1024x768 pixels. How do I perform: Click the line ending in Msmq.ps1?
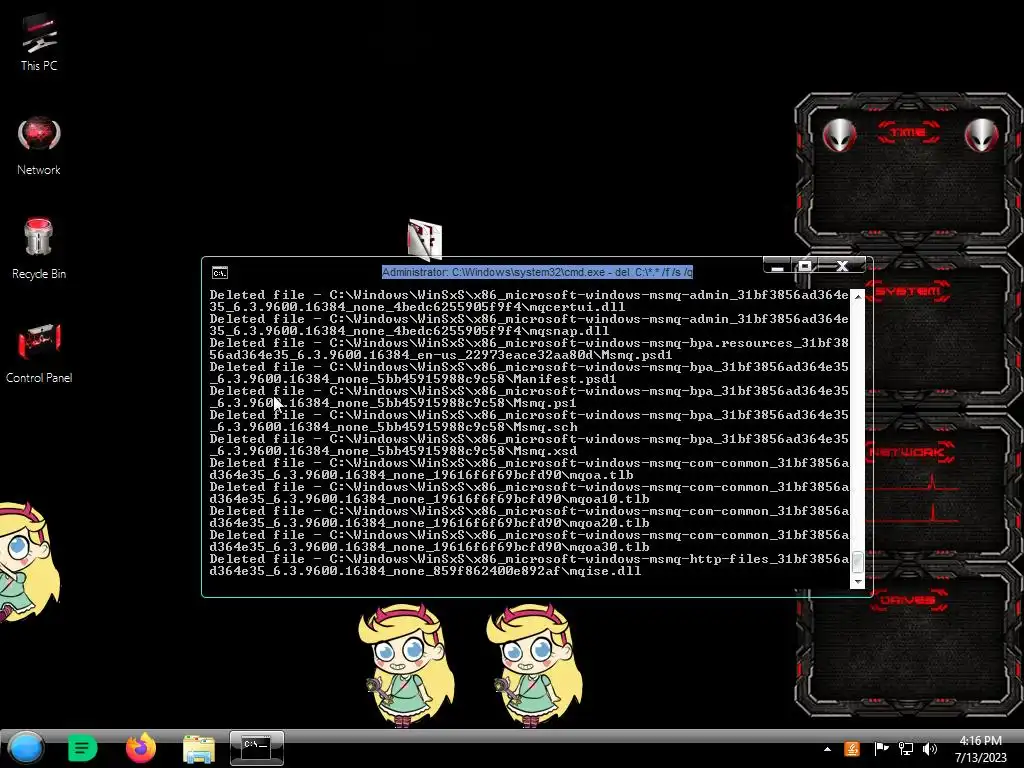pyautogui.click(x=529, y=397)
